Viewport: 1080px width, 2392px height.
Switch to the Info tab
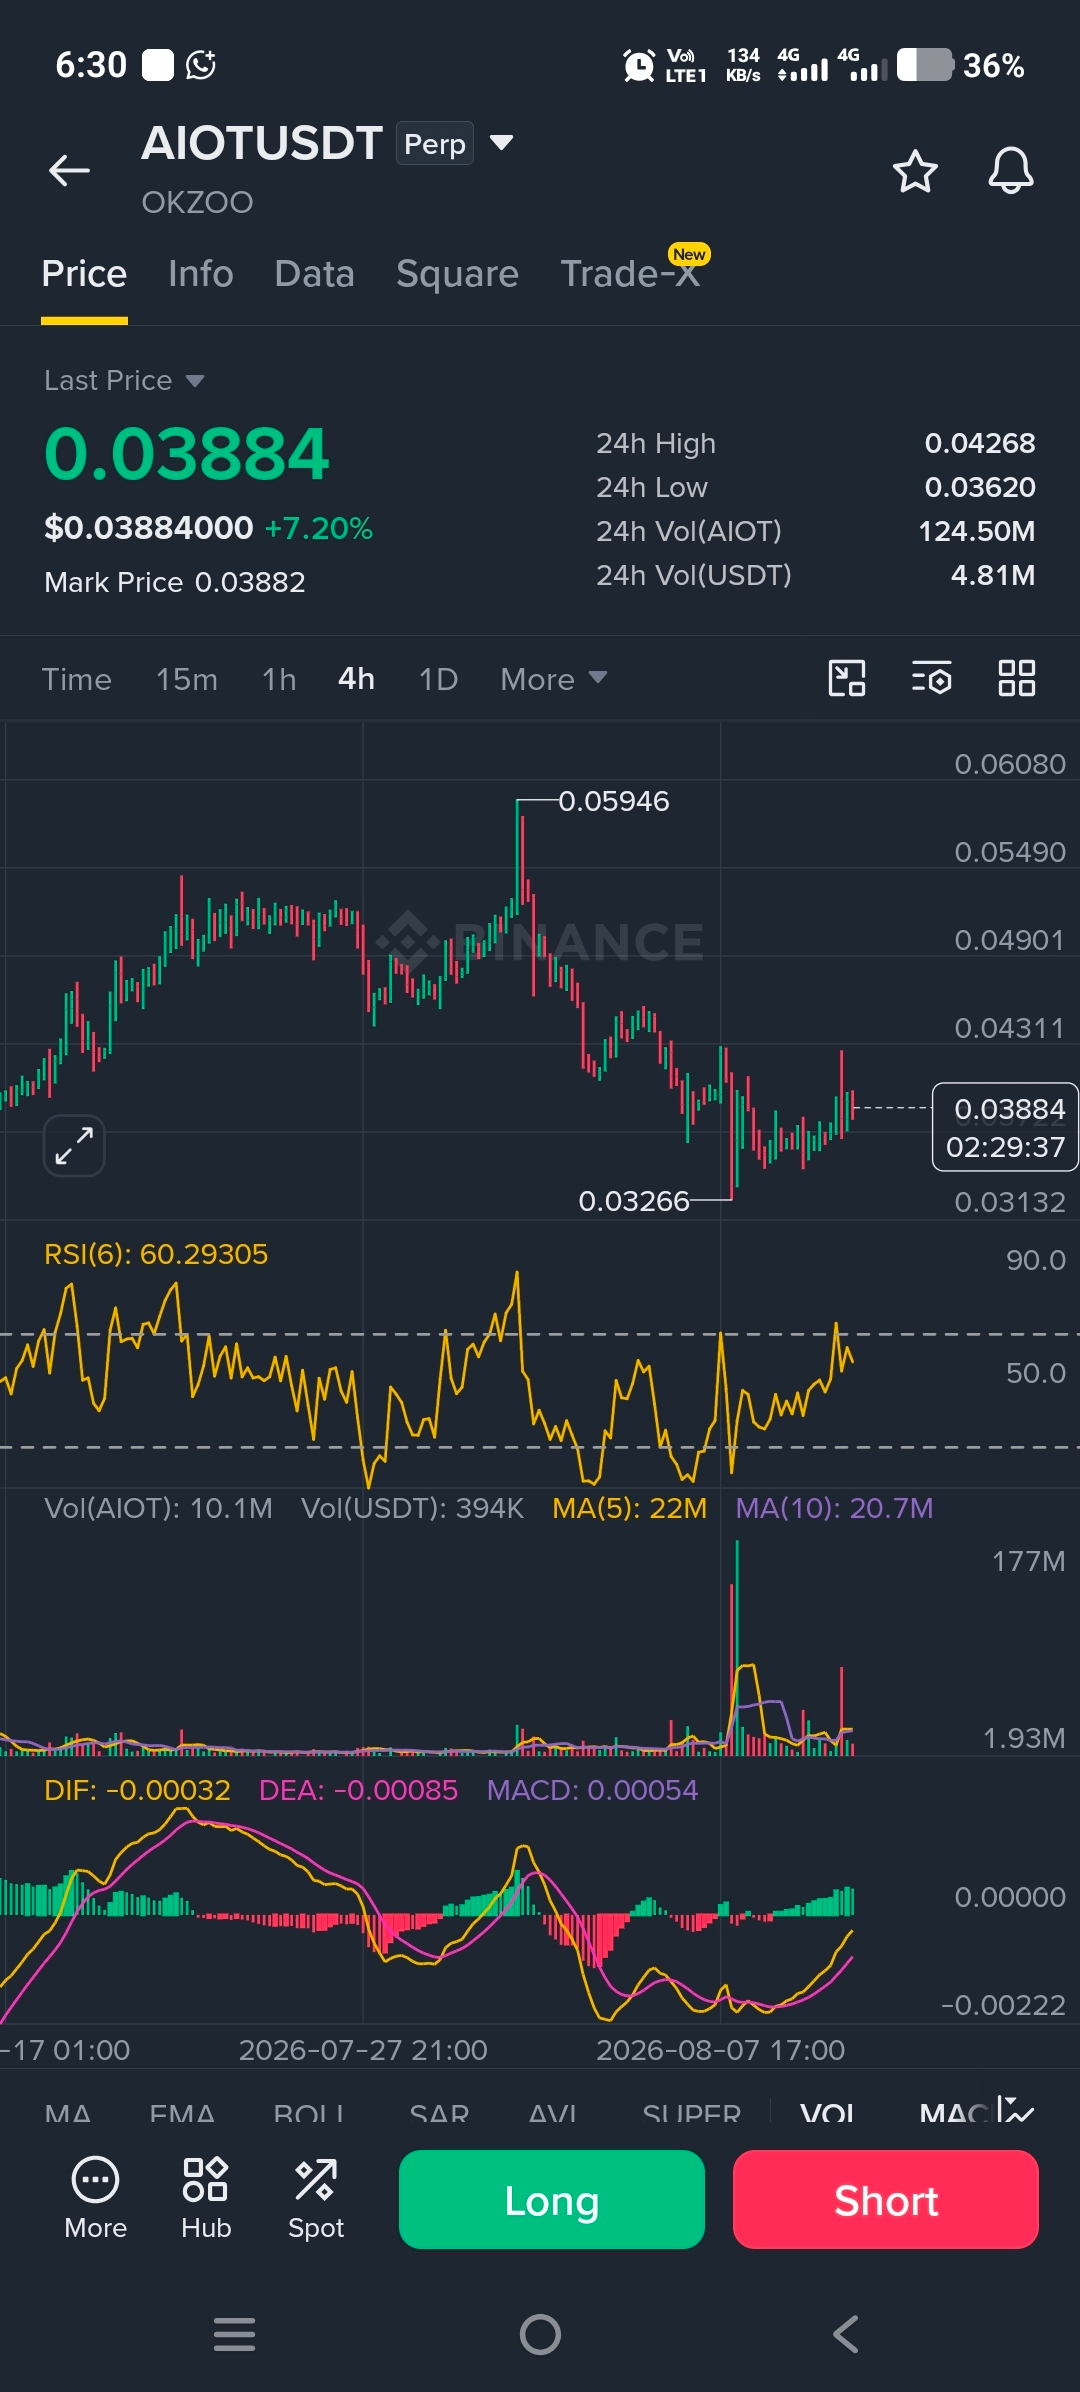click(x=201, y=274)
